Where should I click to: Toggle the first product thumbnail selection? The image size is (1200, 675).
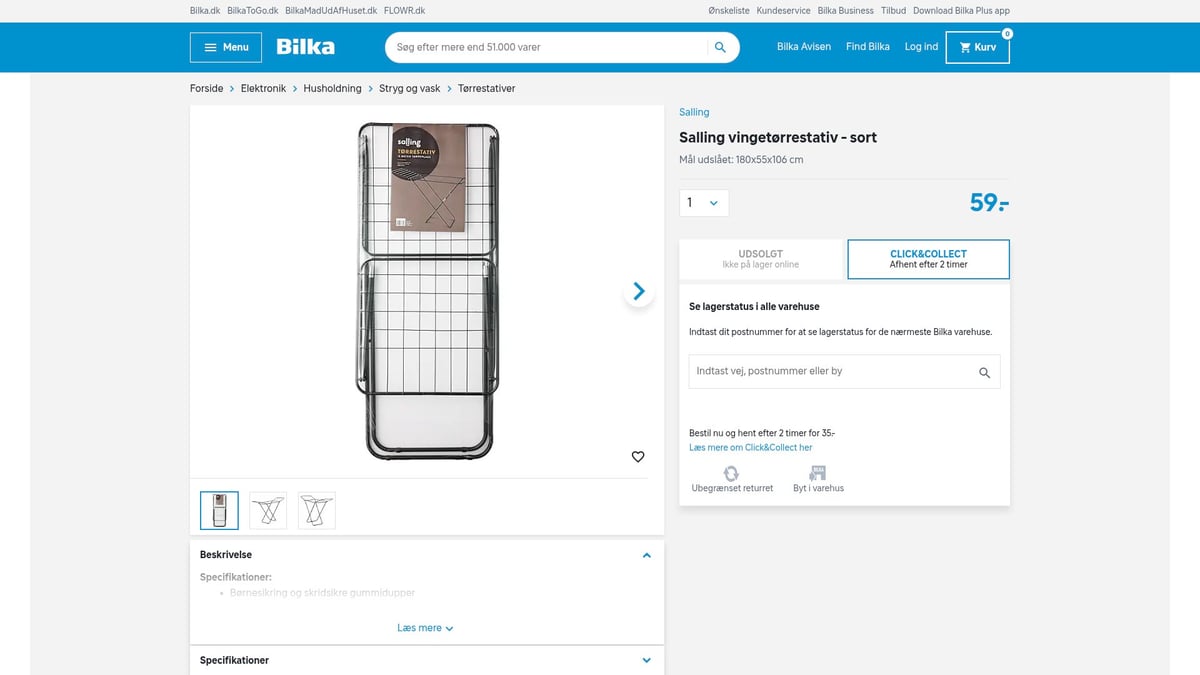click(219, 510)
